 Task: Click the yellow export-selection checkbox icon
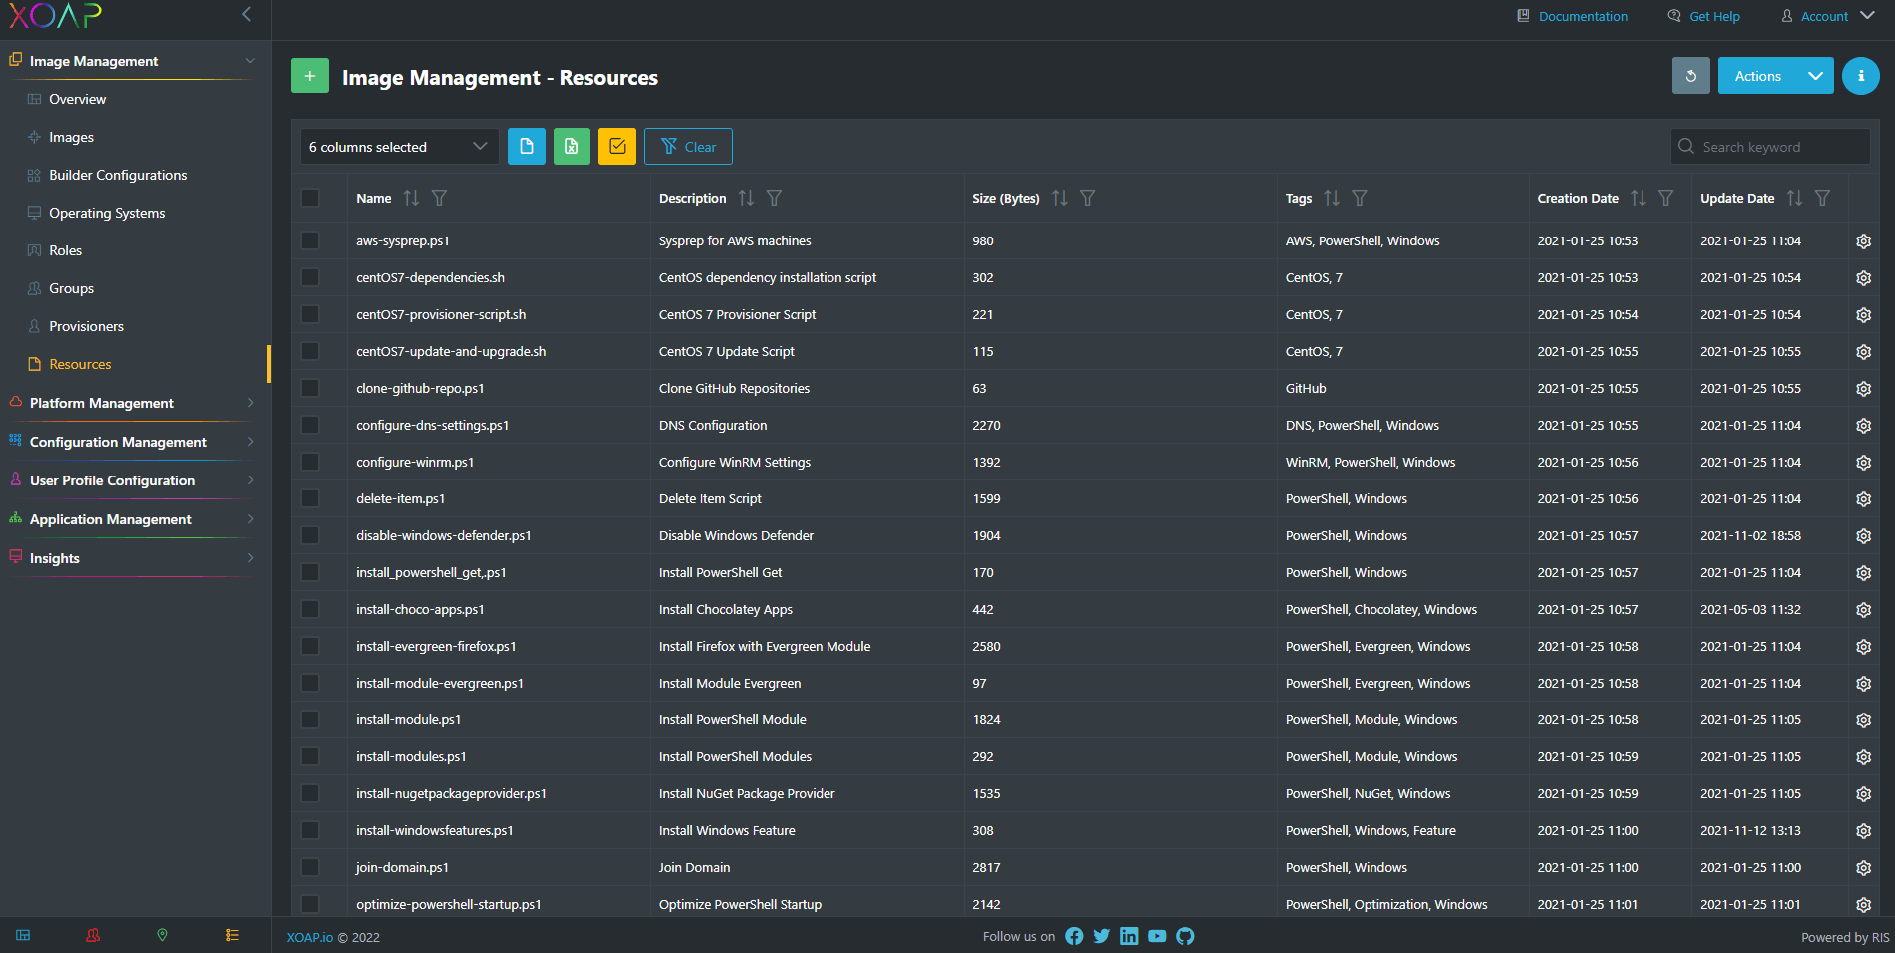tap(617, 147)
